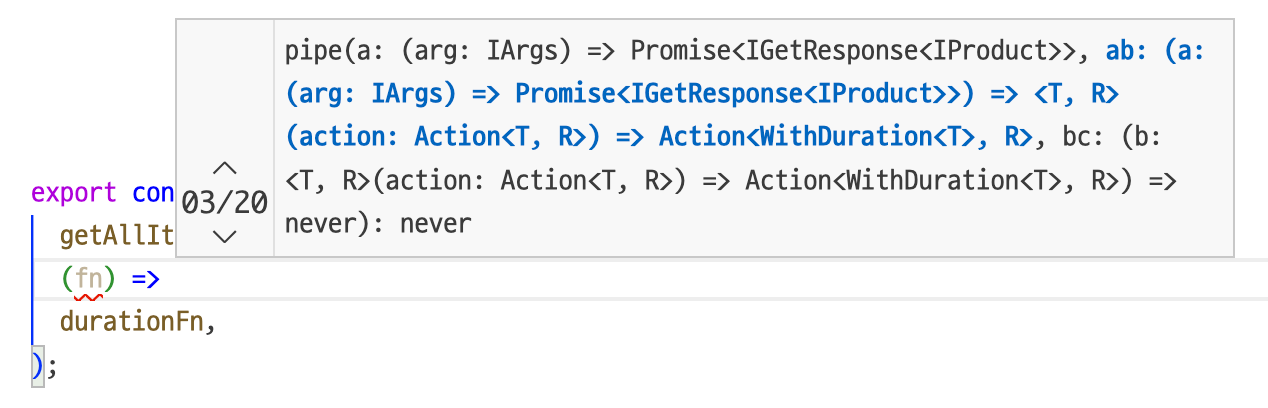Click the getAllIt code text
The height and width of the screenshot is (408, 1268).
117,236
